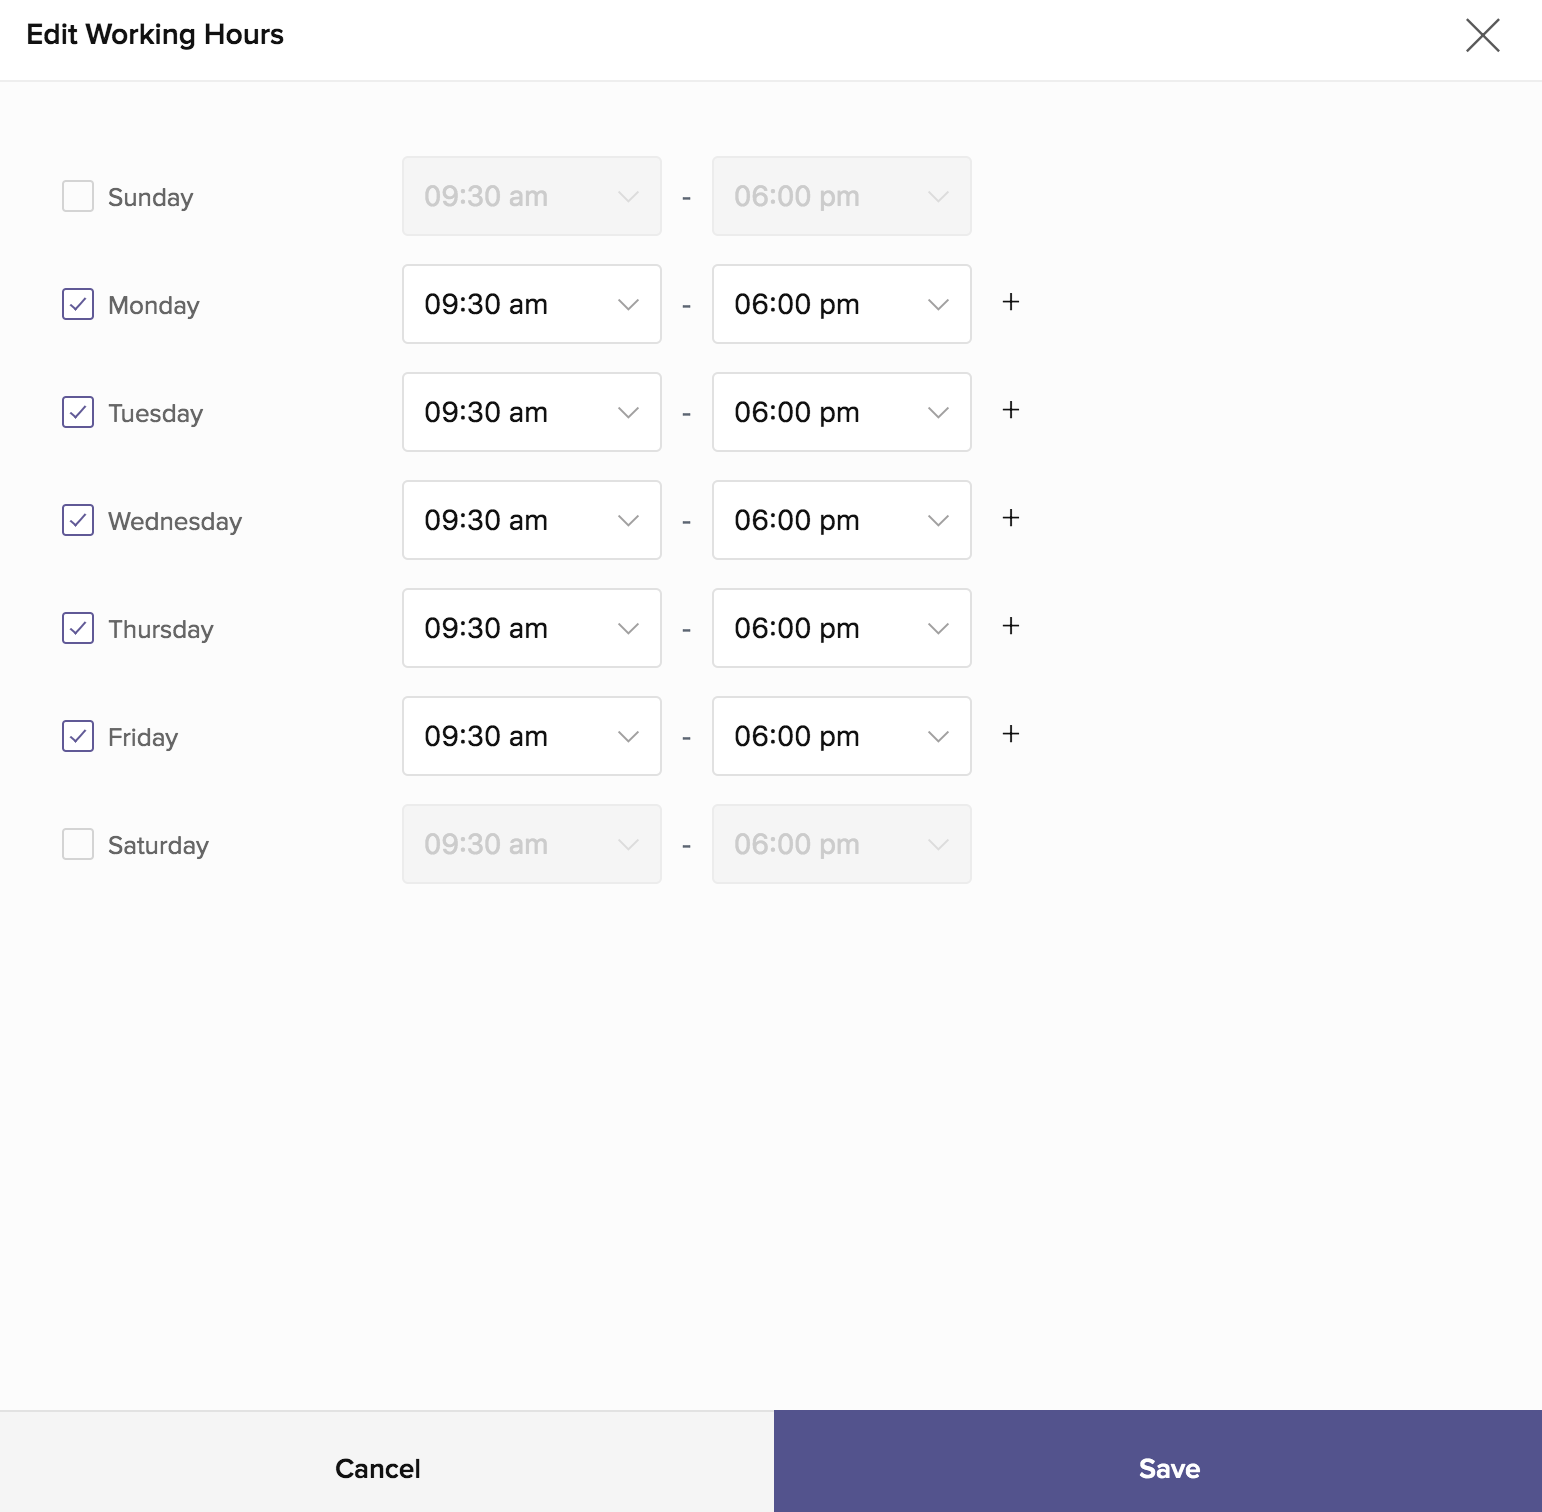Add another time slot for Wednesday
Viewport: 1542px width, 1512px height.
pos(1011,518)
